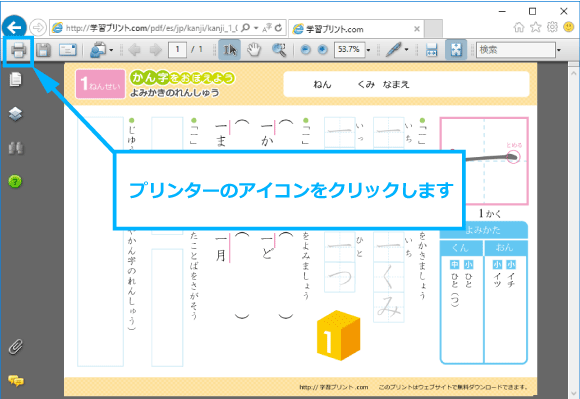Viewport: 580px width, 399px height.
Task: Open the search box options dropdown arrow
Action: (x=559, y=50)
